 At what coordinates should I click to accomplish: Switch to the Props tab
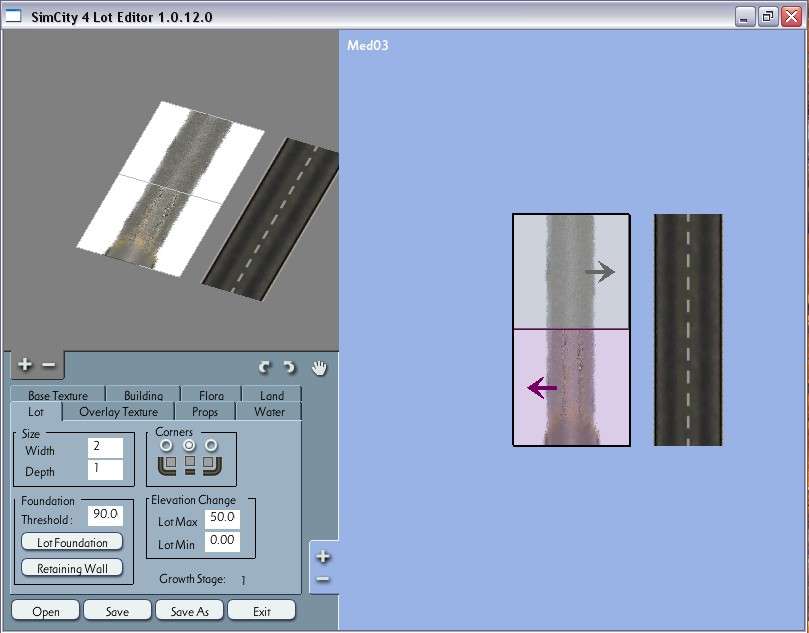pyautogui.click(x=205, y=412)
